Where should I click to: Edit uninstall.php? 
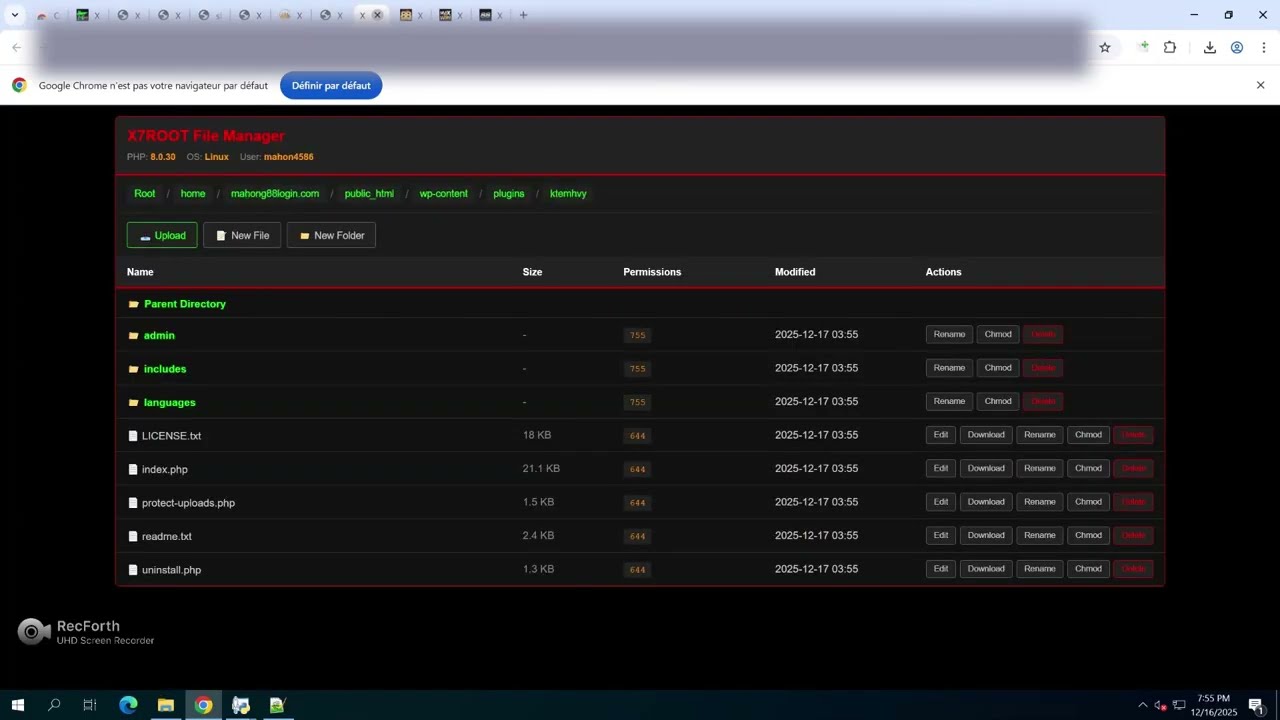(941, 569)
